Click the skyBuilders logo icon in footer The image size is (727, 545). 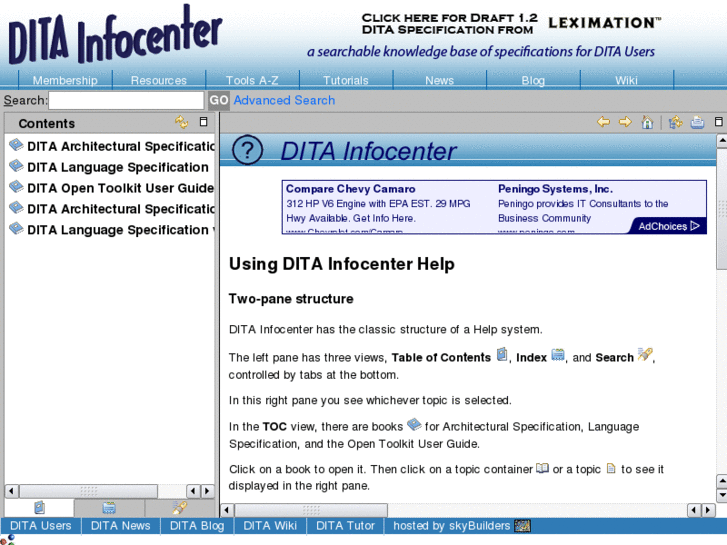[x=523, y=526]
